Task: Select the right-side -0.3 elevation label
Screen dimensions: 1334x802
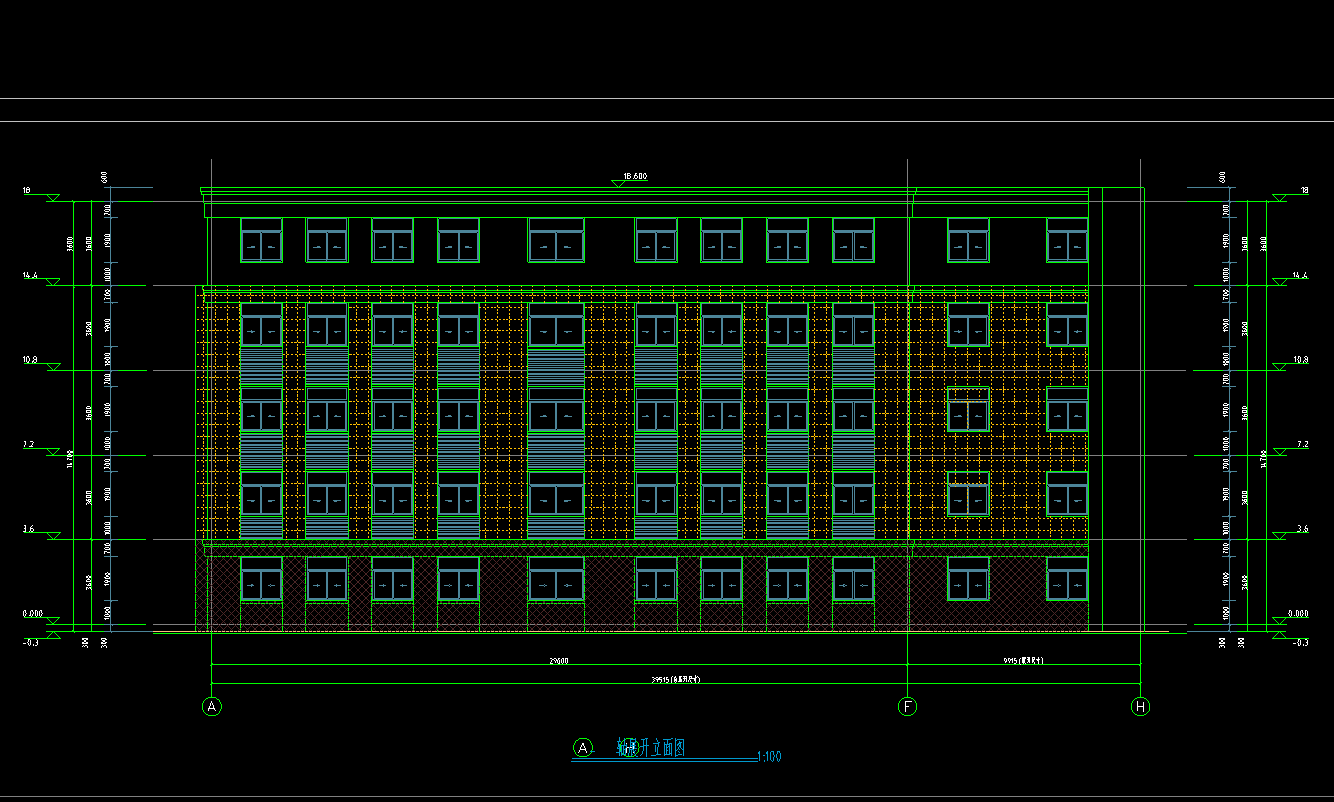Action: click(x=1301, y=642)
